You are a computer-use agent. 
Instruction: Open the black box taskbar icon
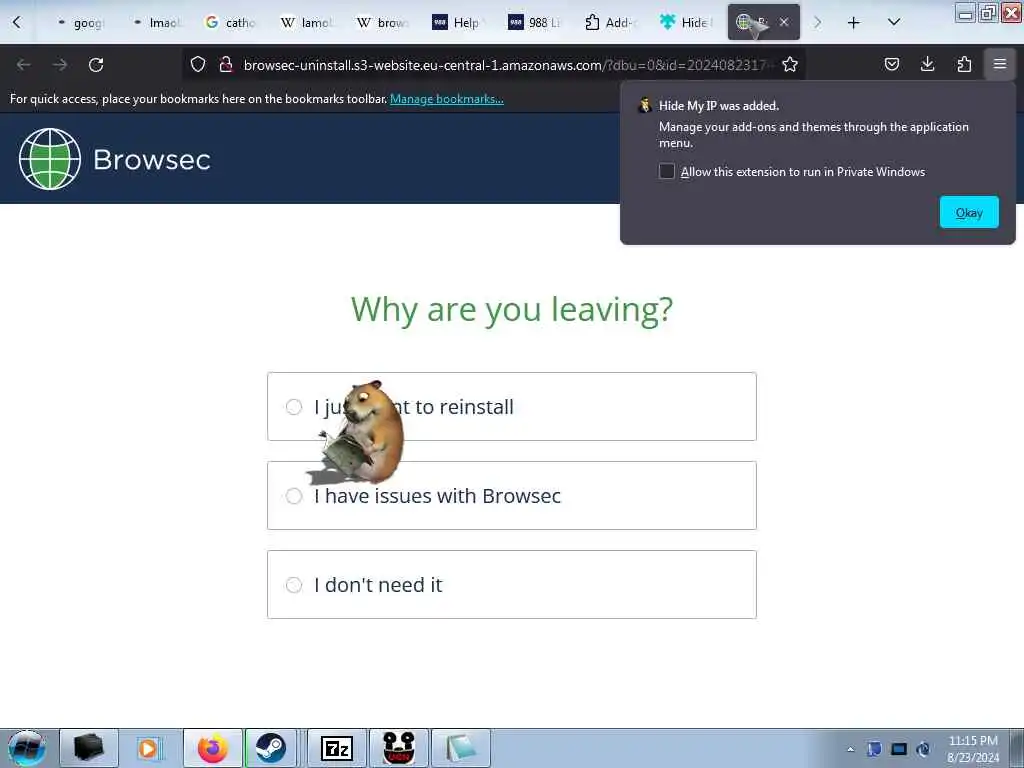click(x=89, y=748)
